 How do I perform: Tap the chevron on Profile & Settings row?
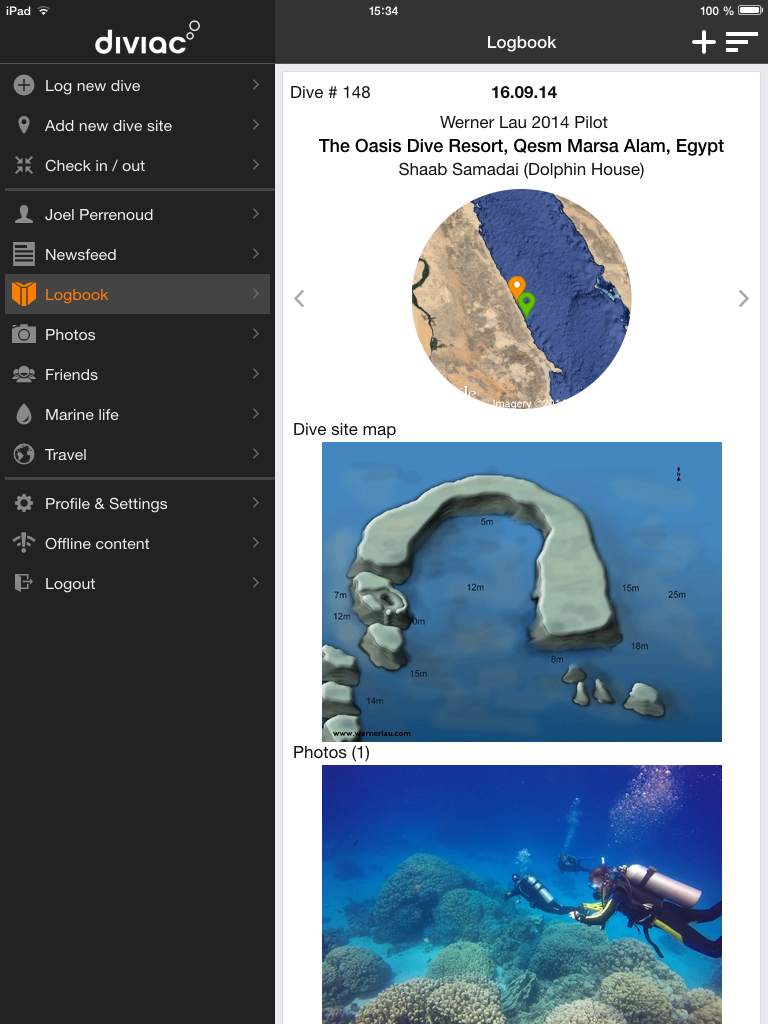(x=256, y=502)
